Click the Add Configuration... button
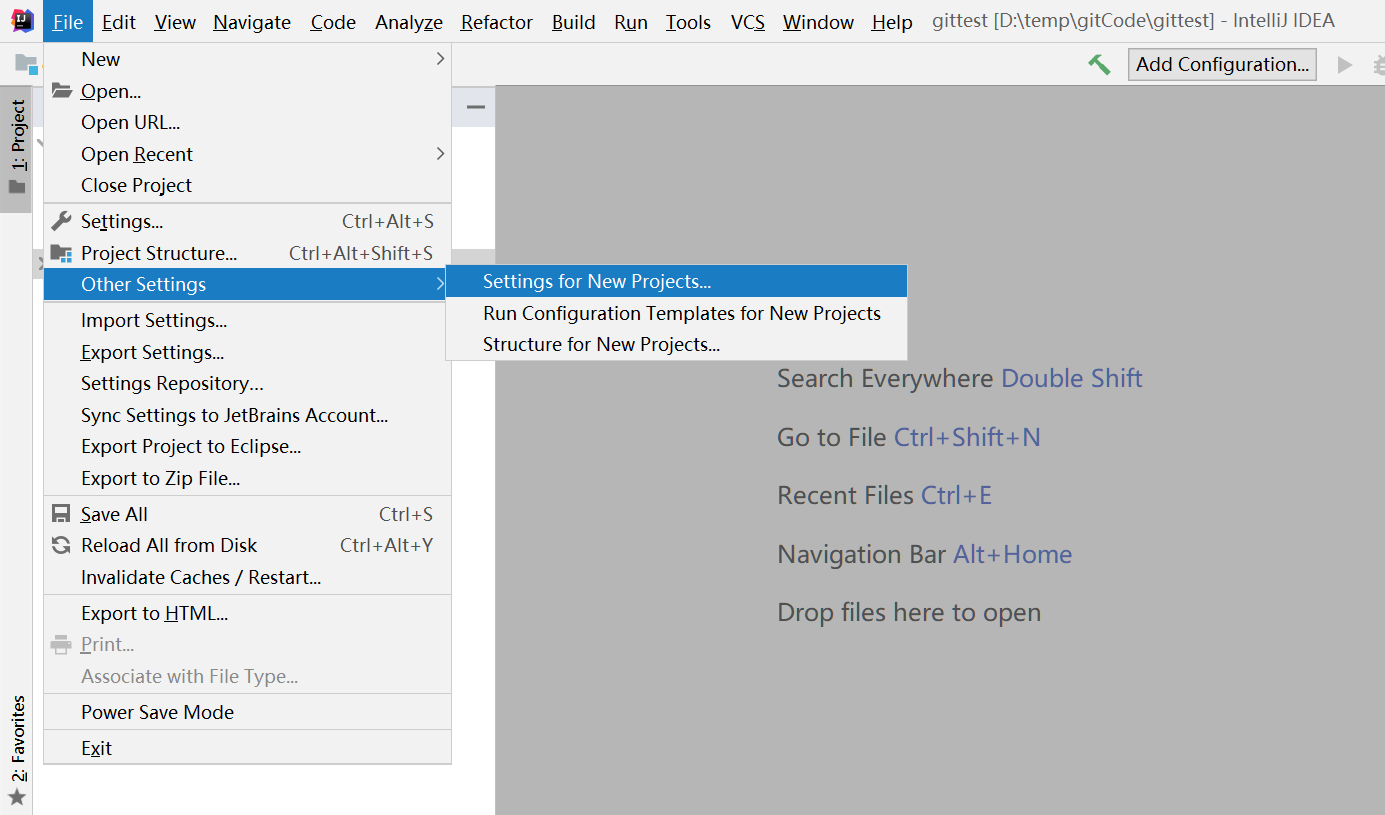This screenshot has width=1385, height=815. pos(1222,64)
